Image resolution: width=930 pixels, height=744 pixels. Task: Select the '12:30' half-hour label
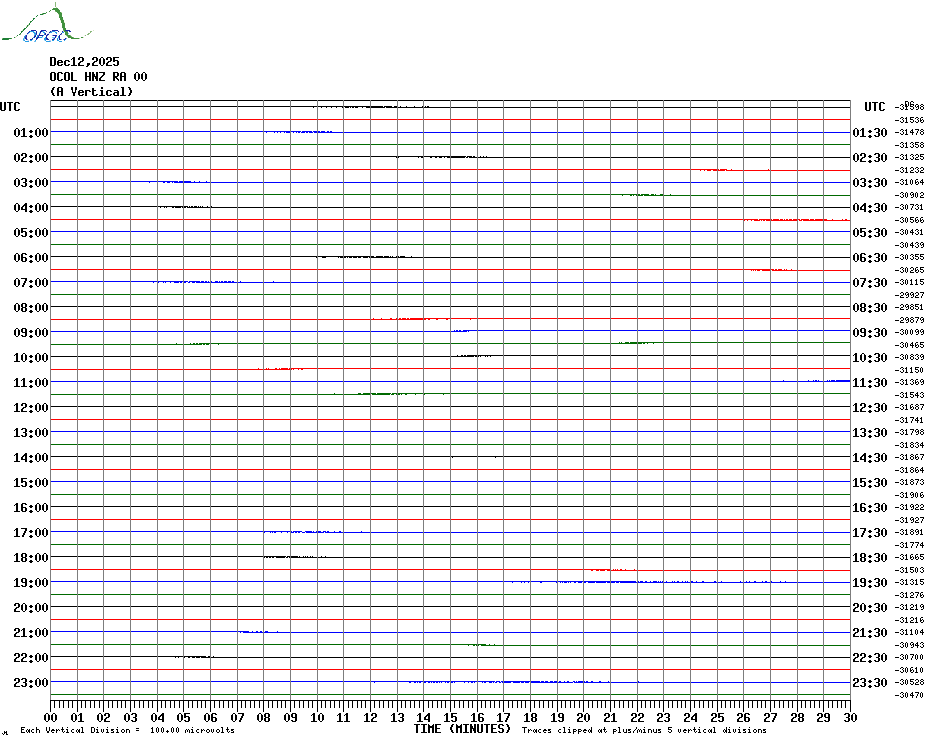pyautogui.click(x=870, y=408)
